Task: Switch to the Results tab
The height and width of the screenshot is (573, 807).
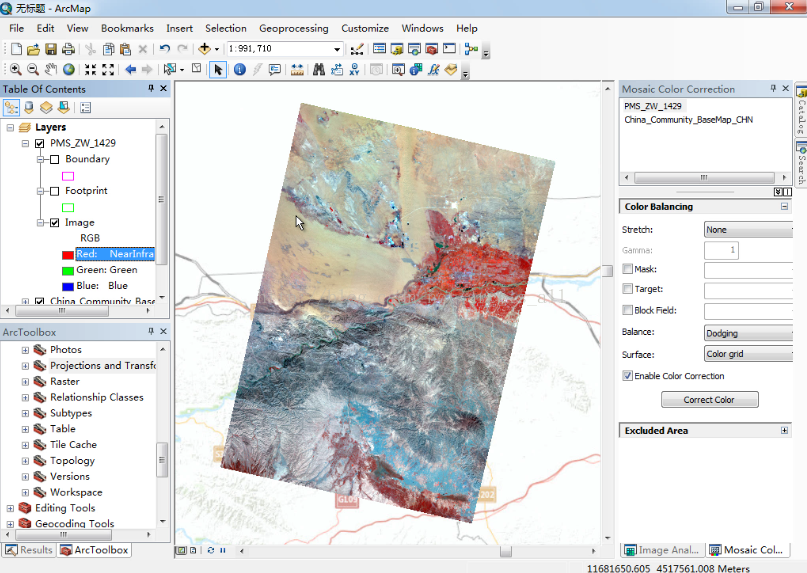Action: click(x=29, y=550)
